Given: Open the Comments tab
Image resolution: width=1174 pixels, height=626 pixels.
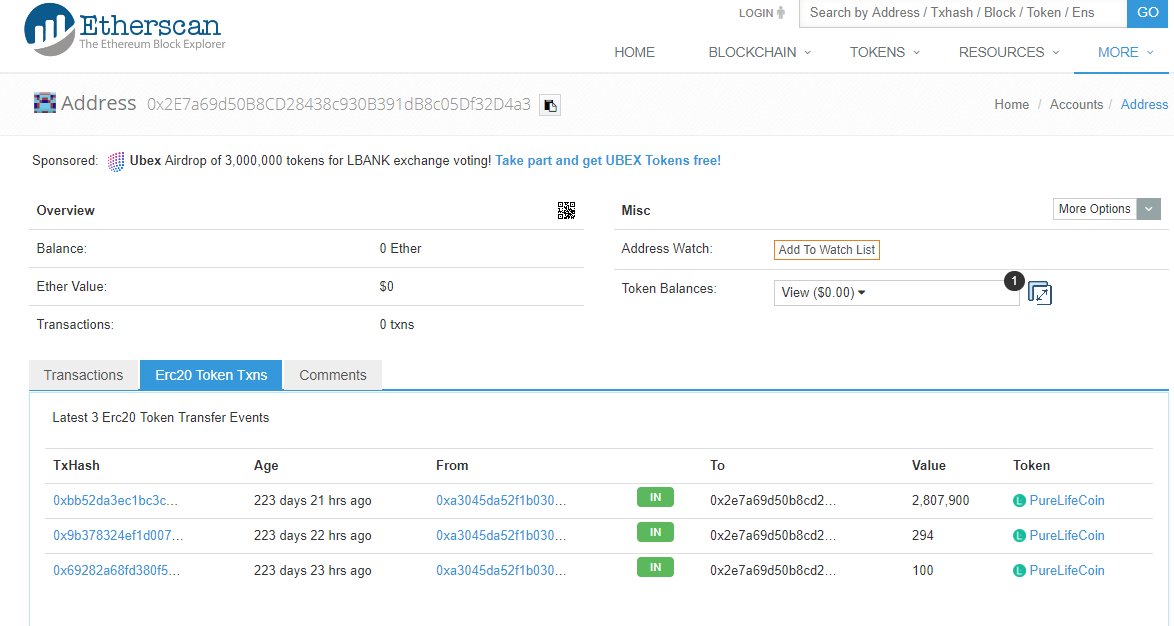Looking at the screenshot, I should click(x=332, y=375).
